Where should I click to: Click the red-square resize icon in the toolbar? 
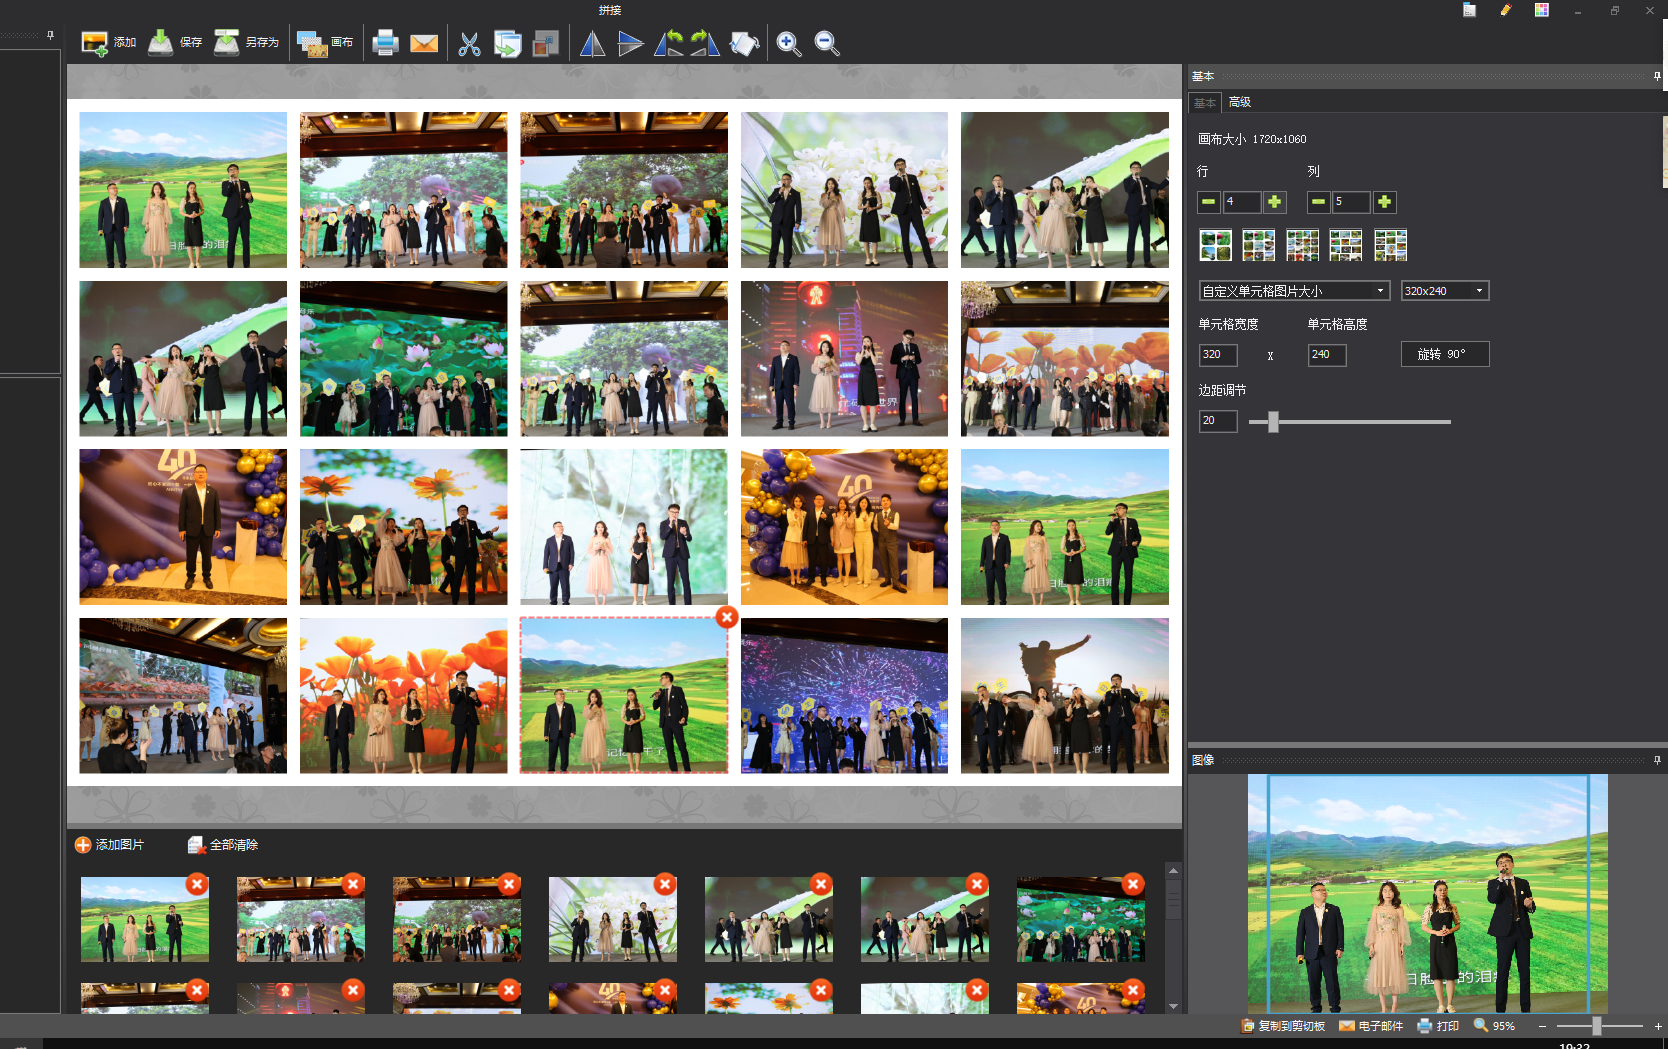point(545,43)
